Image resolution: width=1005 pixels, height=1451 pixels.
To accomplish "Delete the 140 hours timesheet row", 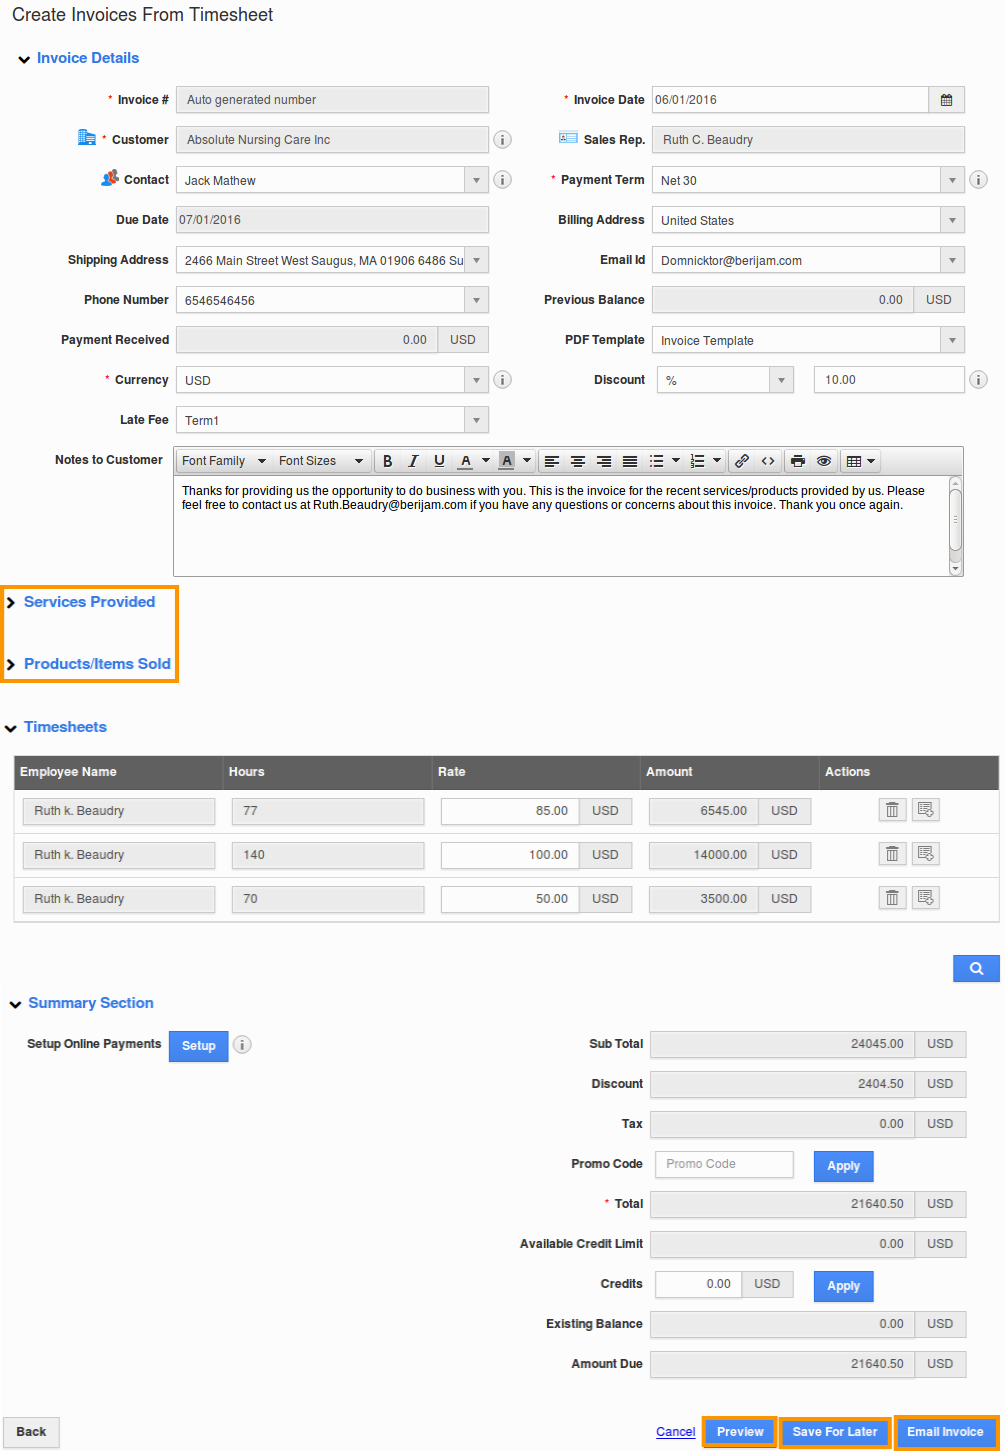I will [892, 854].
